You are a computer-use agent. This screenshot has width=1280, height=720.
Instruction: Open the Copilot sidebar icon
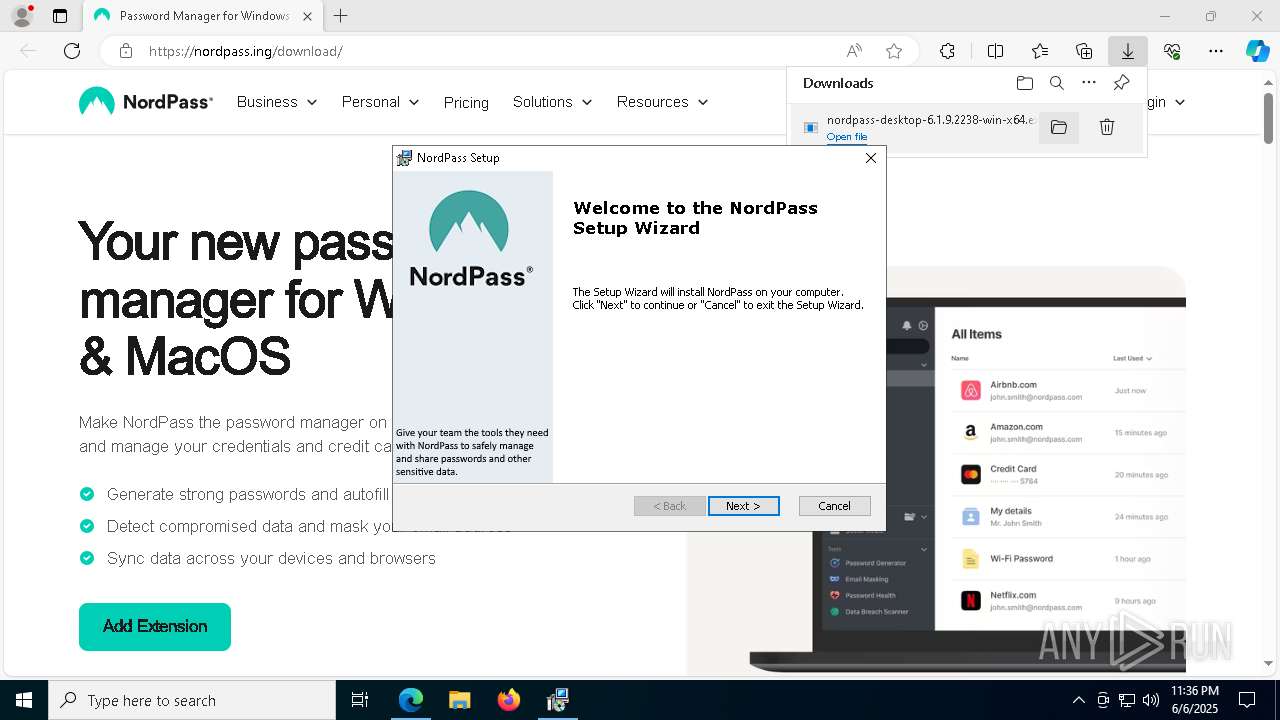(1258, 51)
